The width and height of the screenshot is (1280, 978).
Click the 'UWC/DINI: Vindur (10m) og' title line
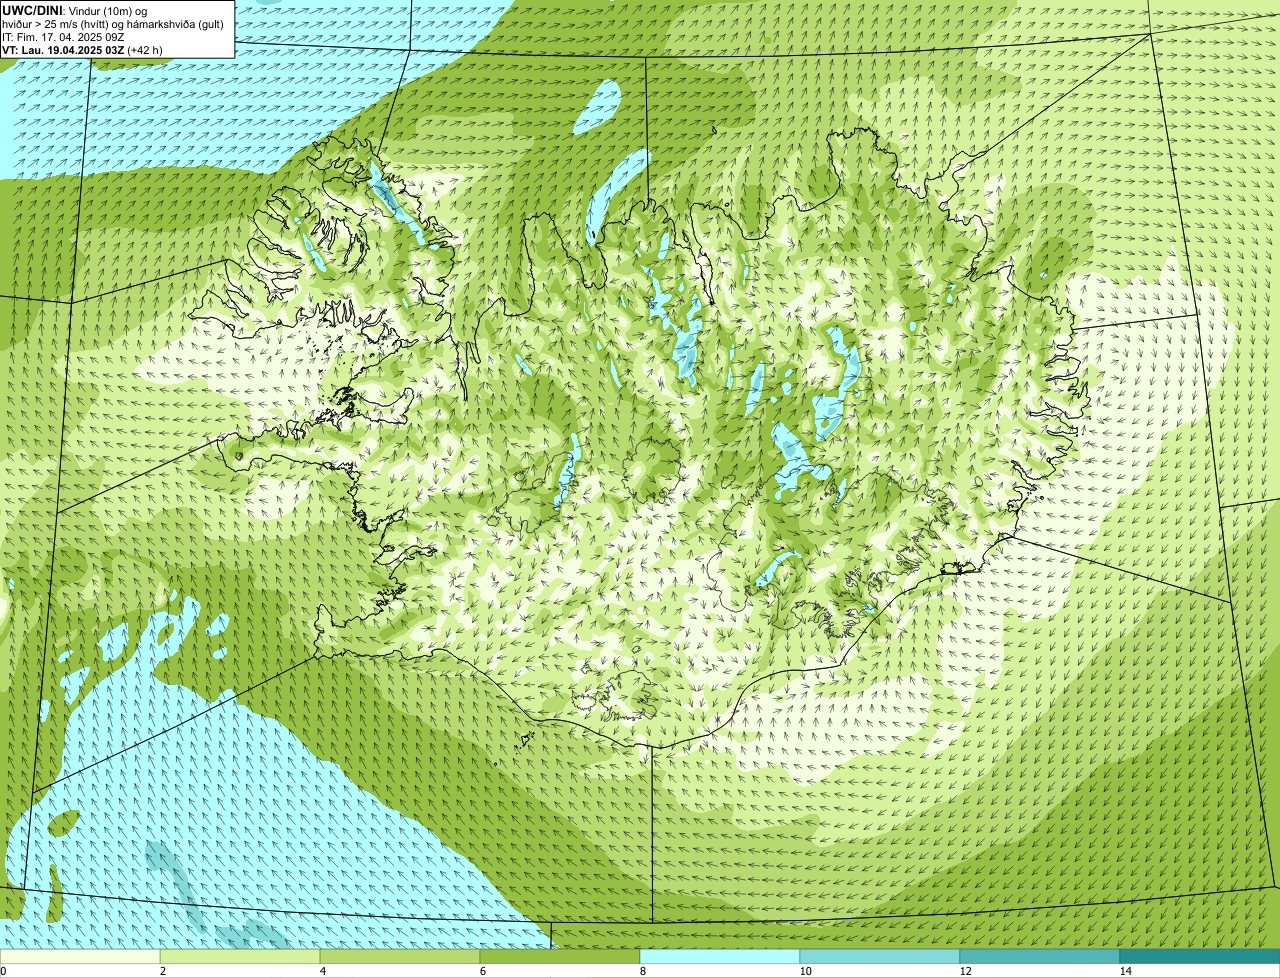click(75, 10)
